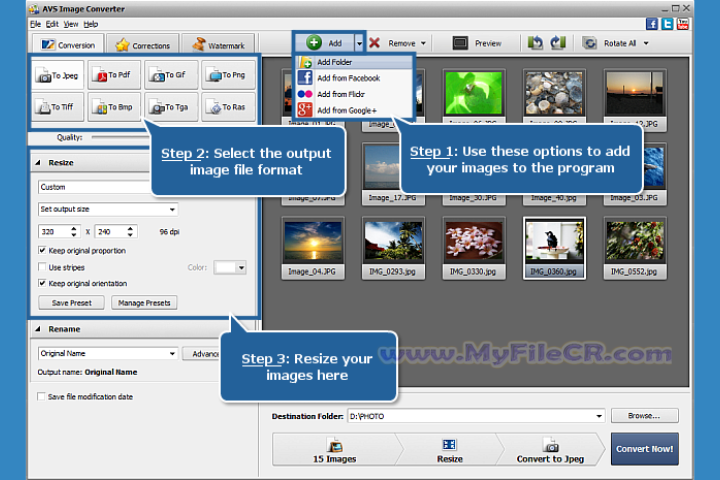Select the green leaf image thumbnail

(473, 93)
